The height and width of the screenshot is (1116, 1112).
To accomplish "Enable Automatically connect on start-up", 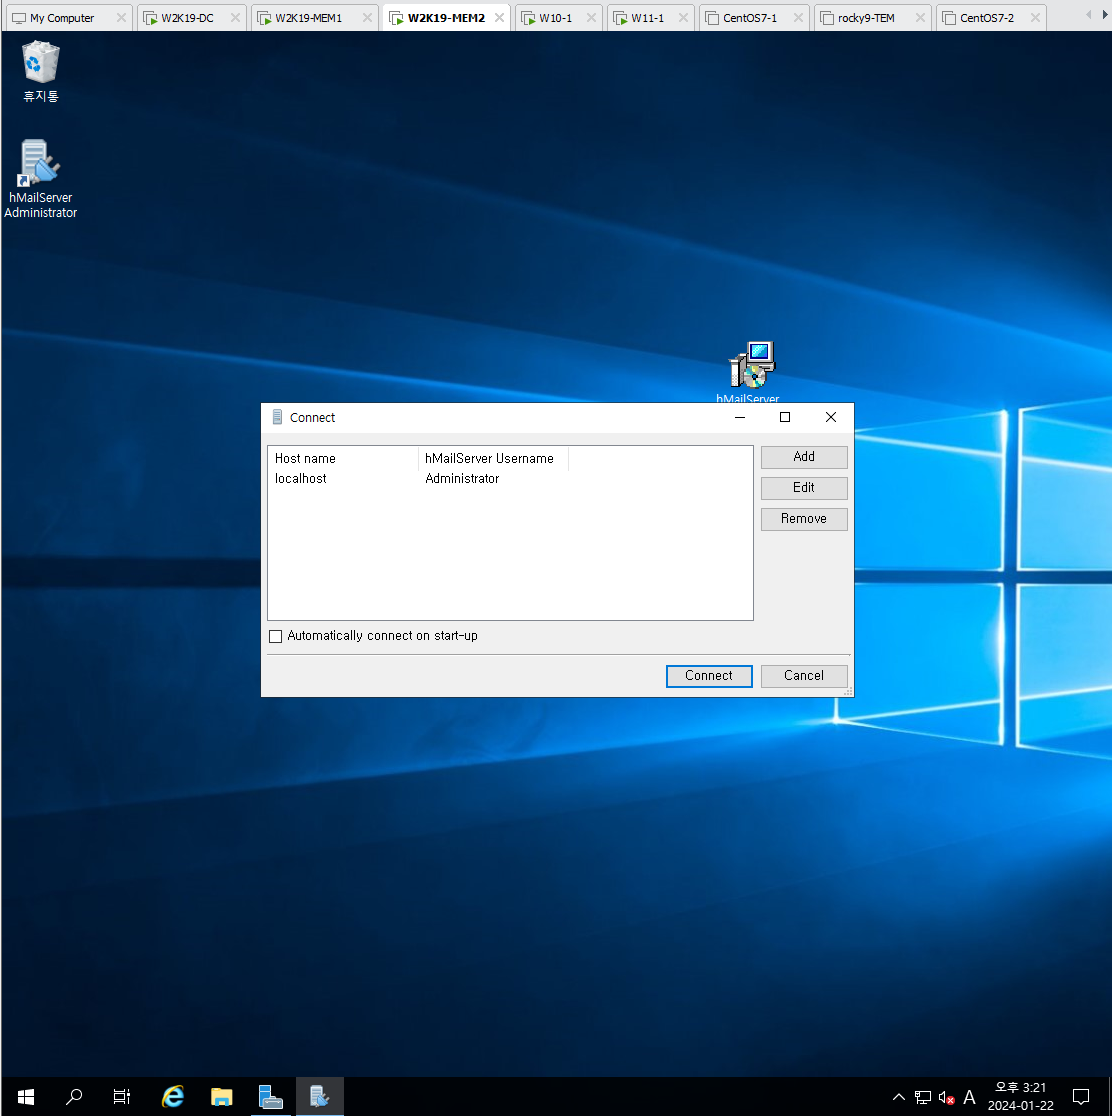I will pos(276,636).
